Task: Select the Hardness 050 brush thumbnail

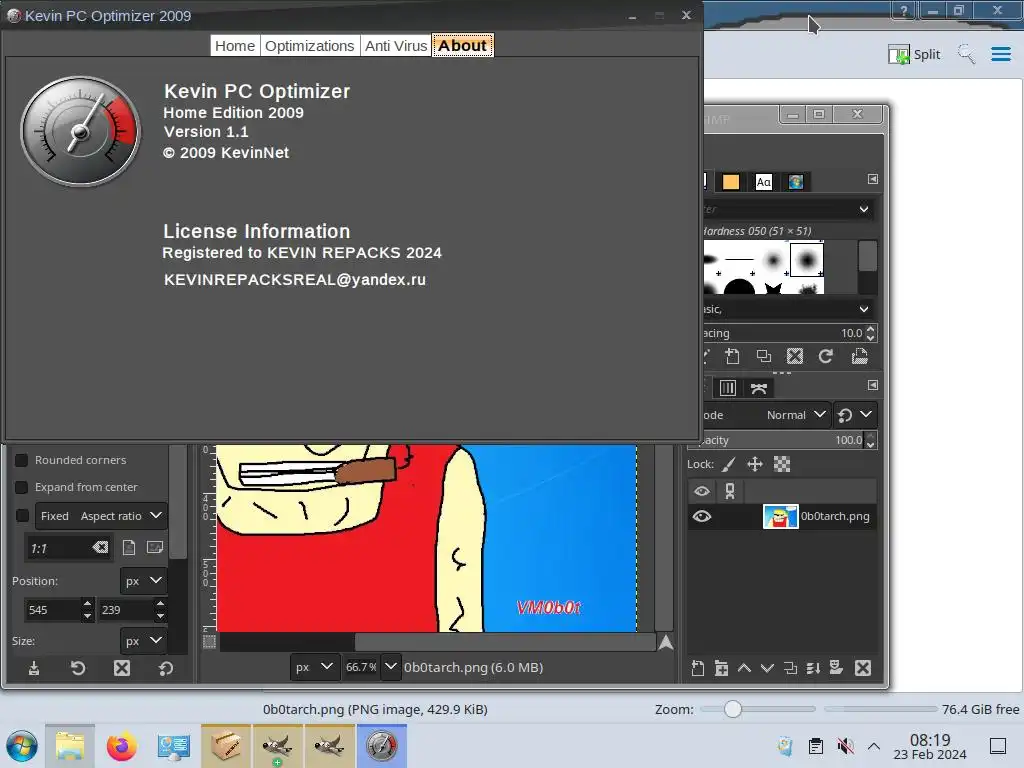Action: 807,259
